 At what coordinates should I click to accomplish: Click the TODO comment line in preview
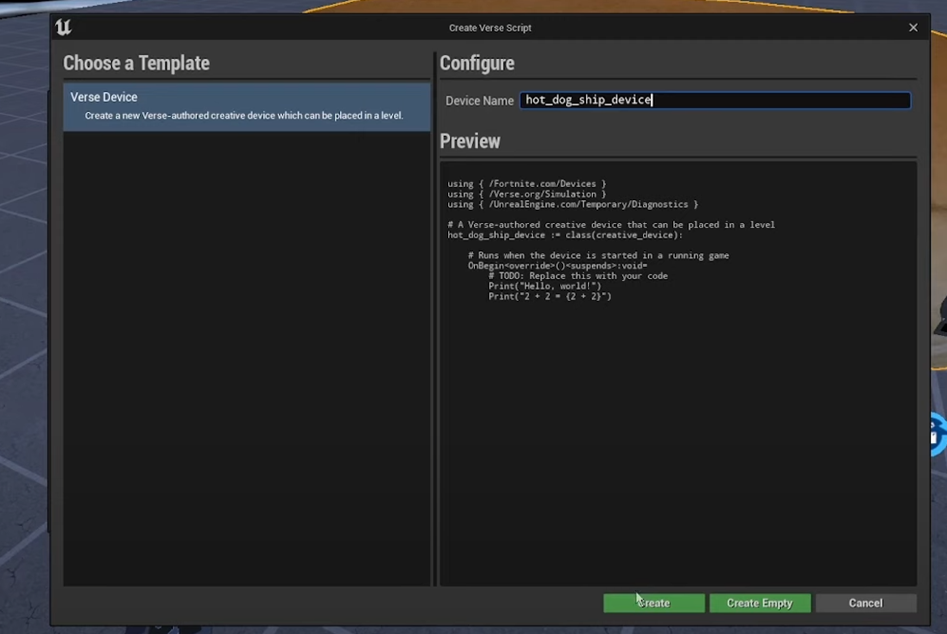(578, 276)
